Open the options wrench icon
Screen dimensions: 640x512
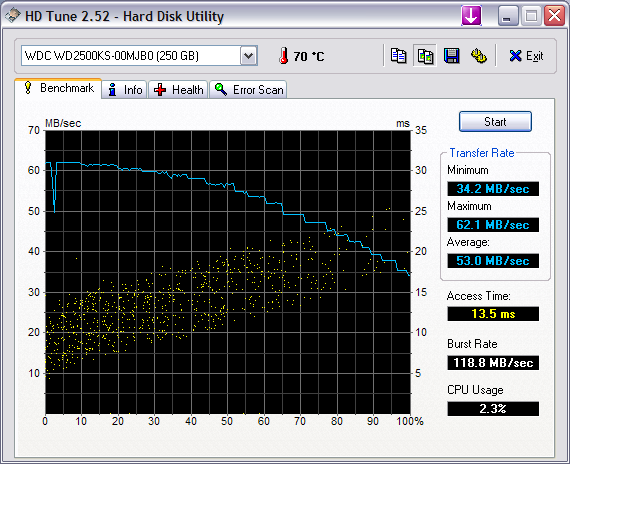(x=478, y=56)
